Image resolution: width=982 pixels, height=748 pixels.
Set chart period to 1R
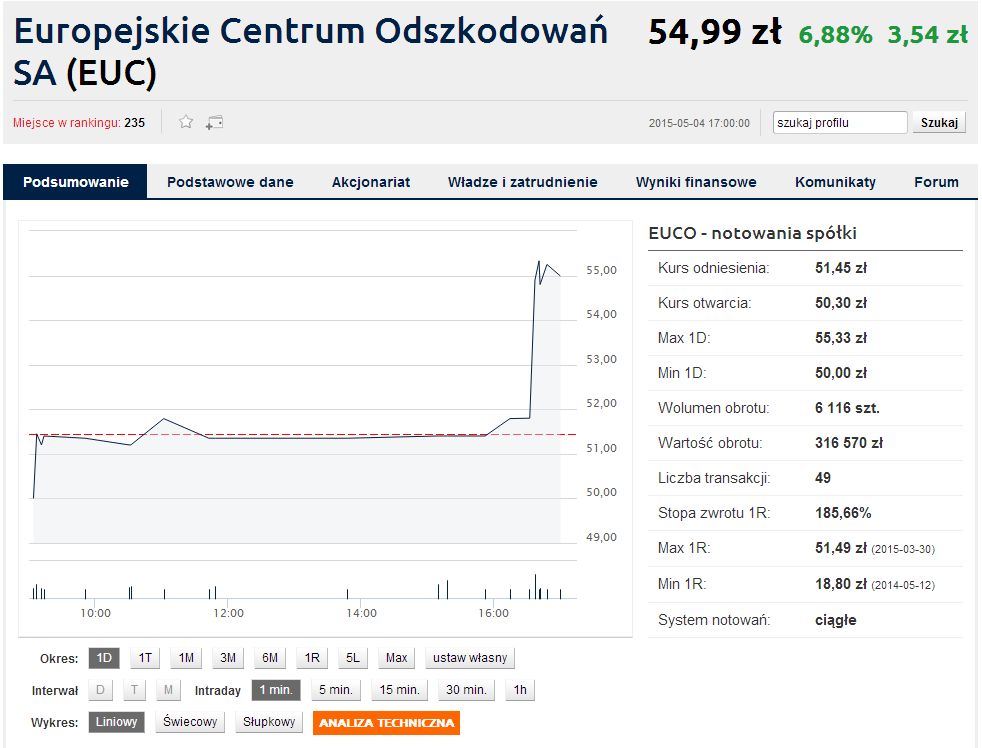pos(312,658)
